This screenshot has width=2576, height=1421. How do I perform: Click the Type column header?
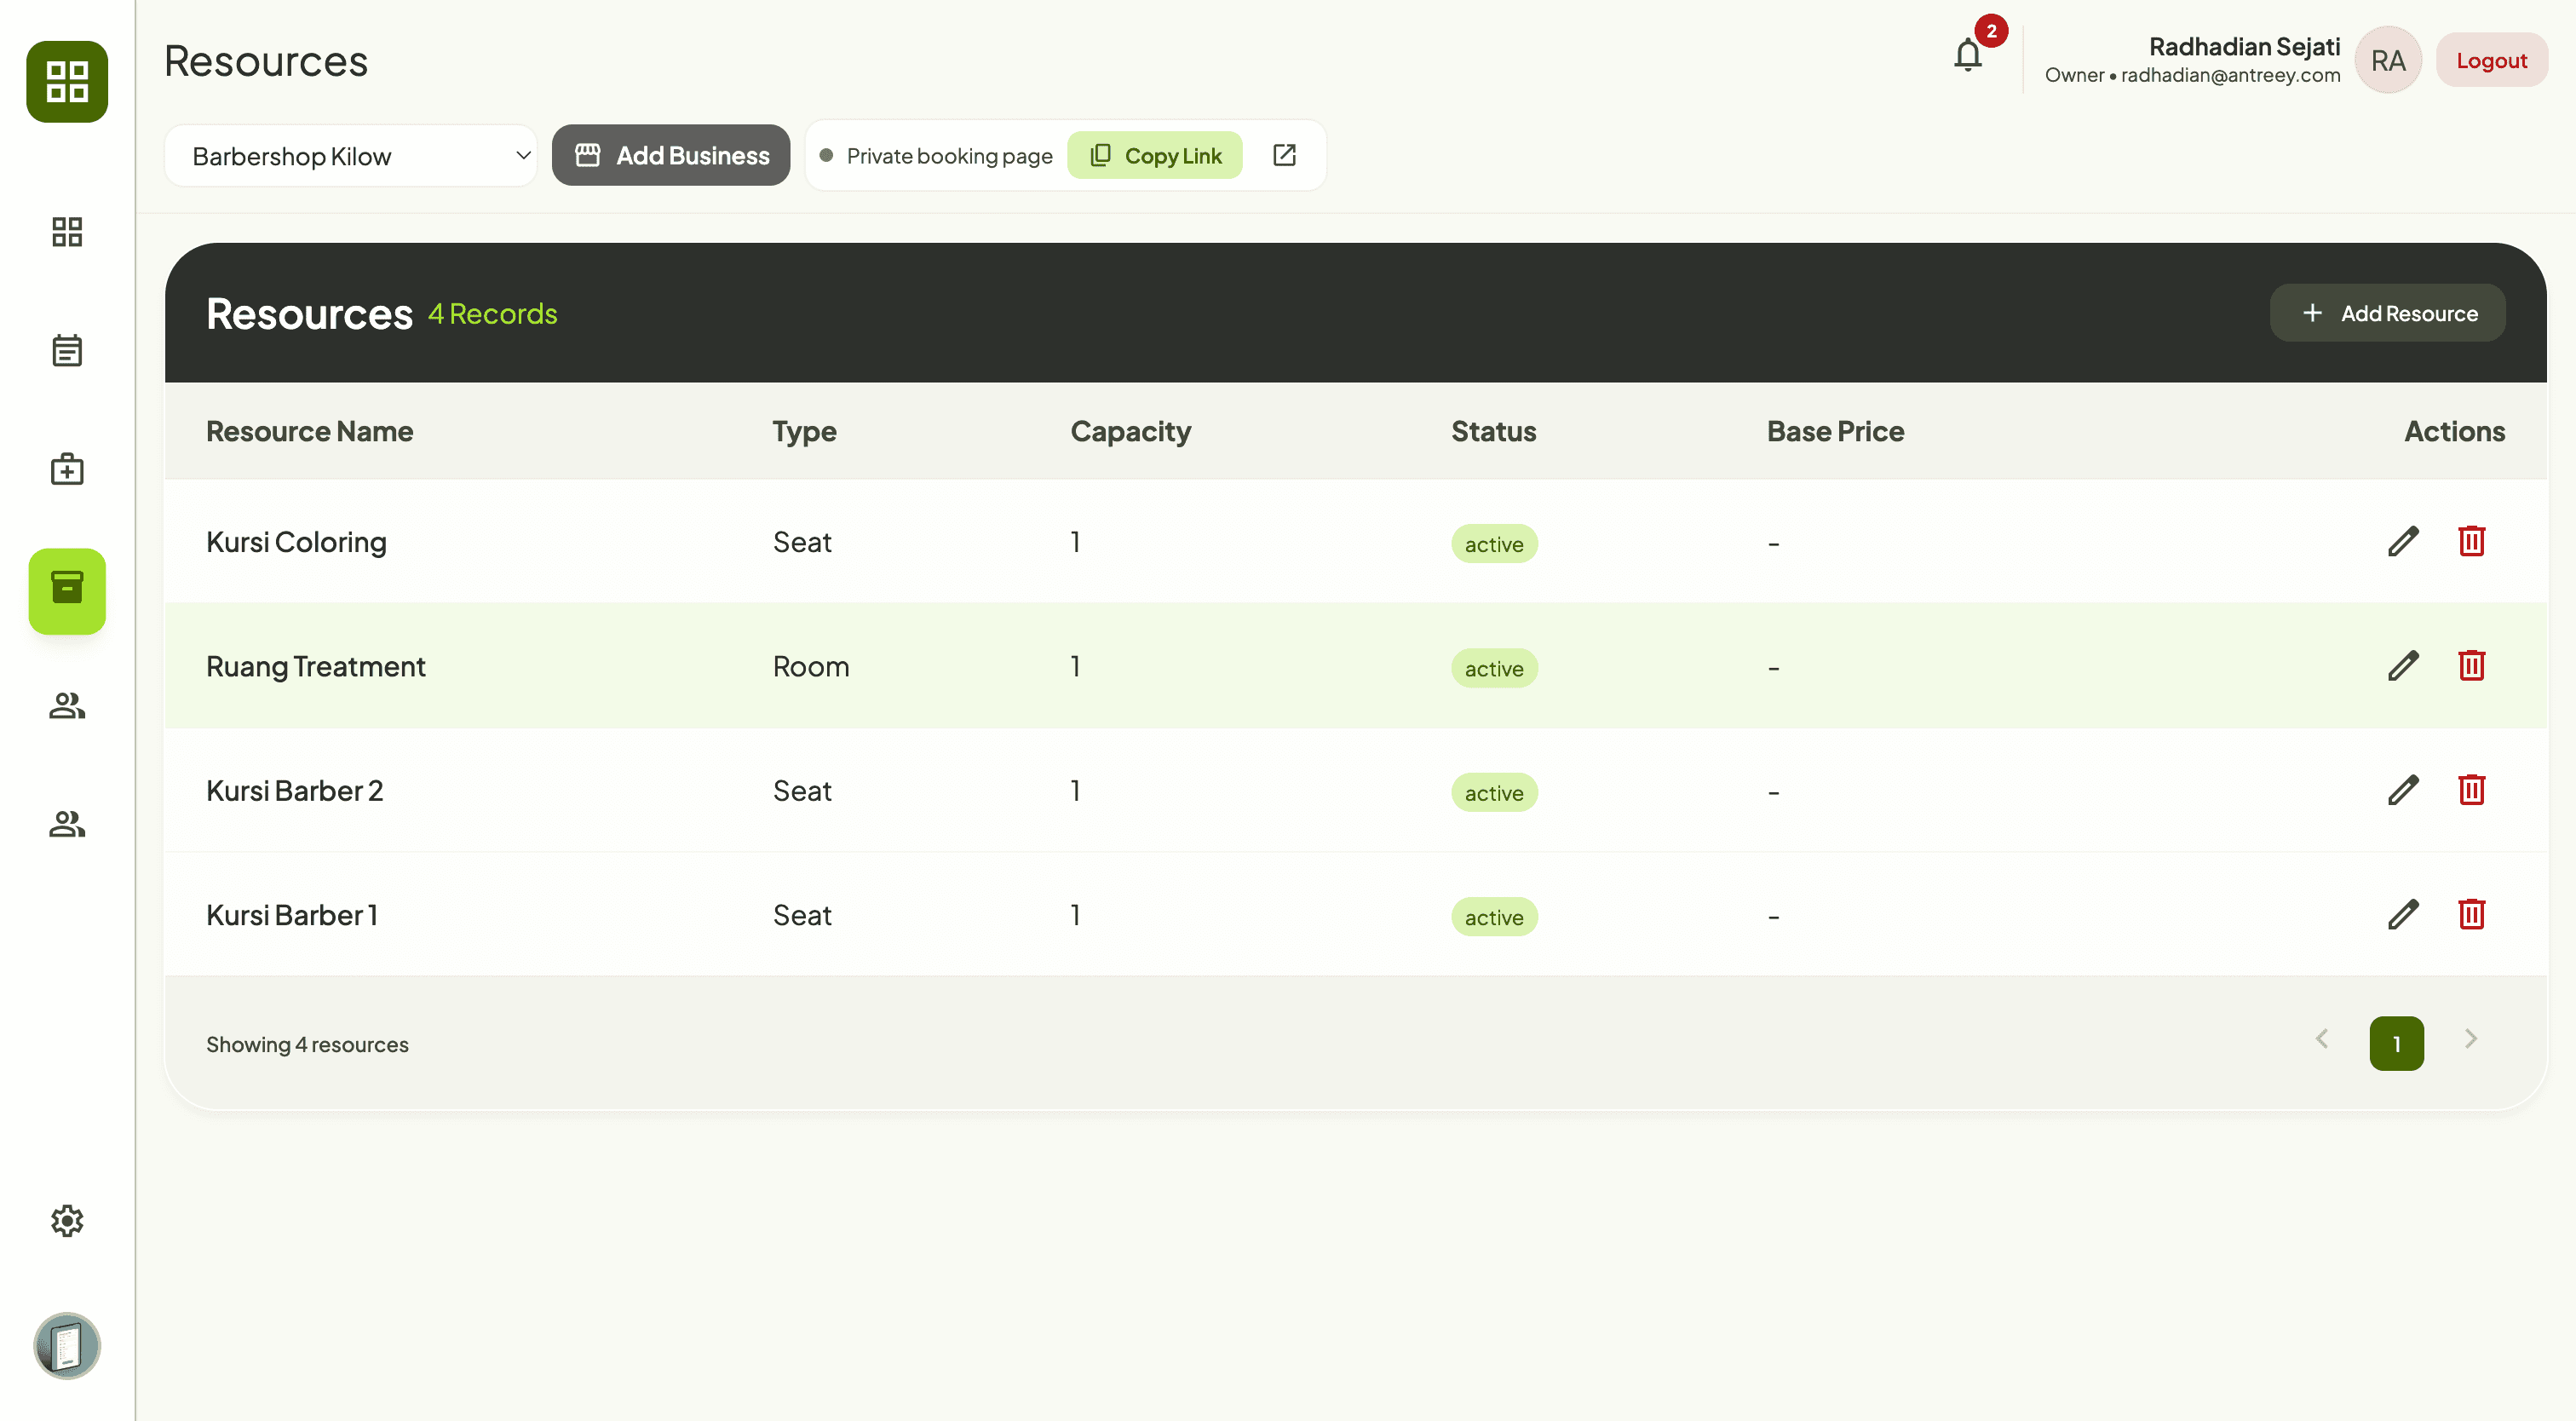click(804, 432)
